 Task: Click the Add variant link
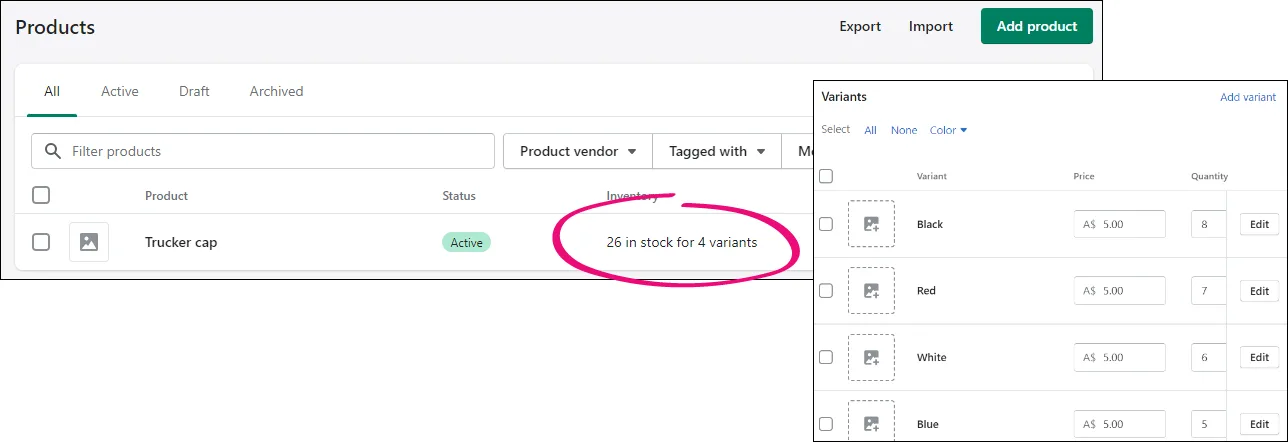[1248, 97]
